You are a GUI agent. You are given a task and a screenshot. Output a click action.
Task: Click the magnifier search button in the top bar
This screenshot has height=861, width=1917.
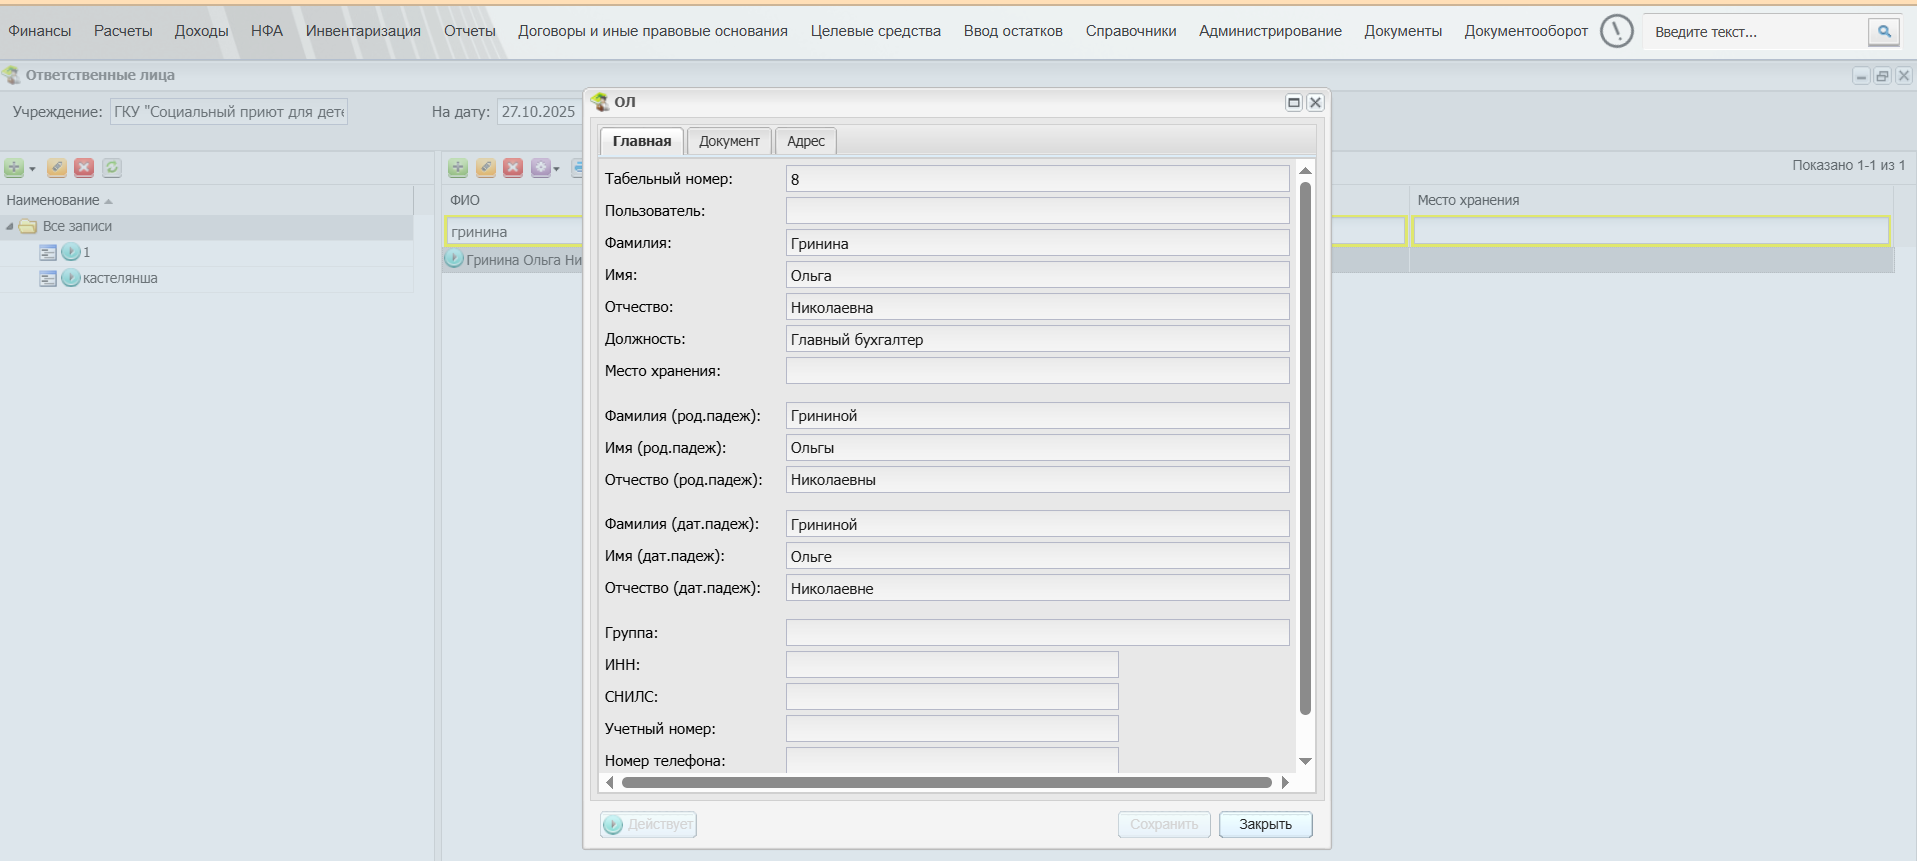(x=1884, y=32)
